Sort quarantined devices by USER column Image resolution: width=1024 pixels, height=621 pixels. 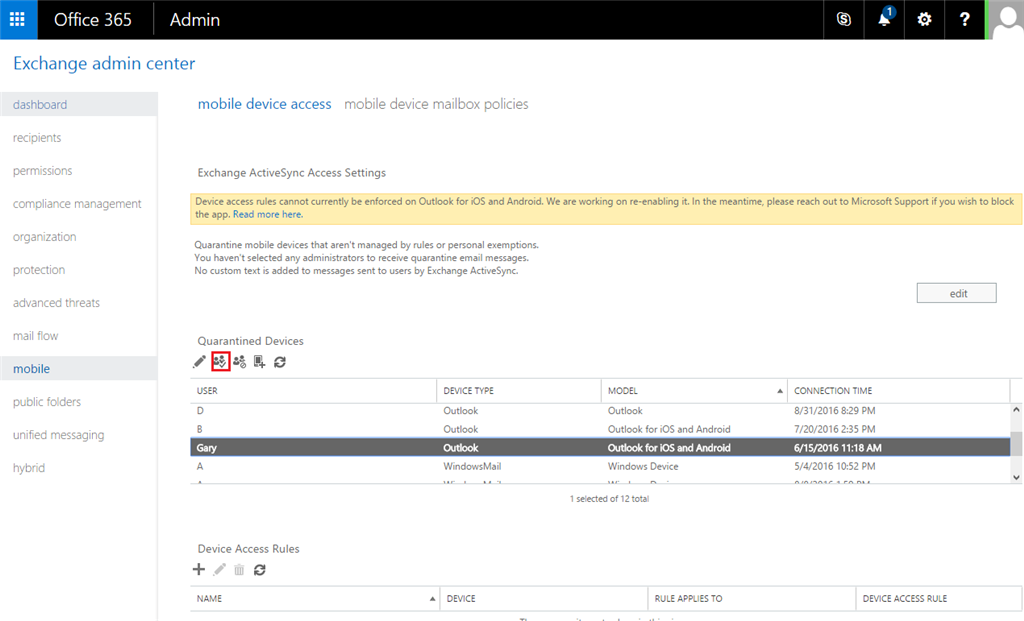[313, 390]
